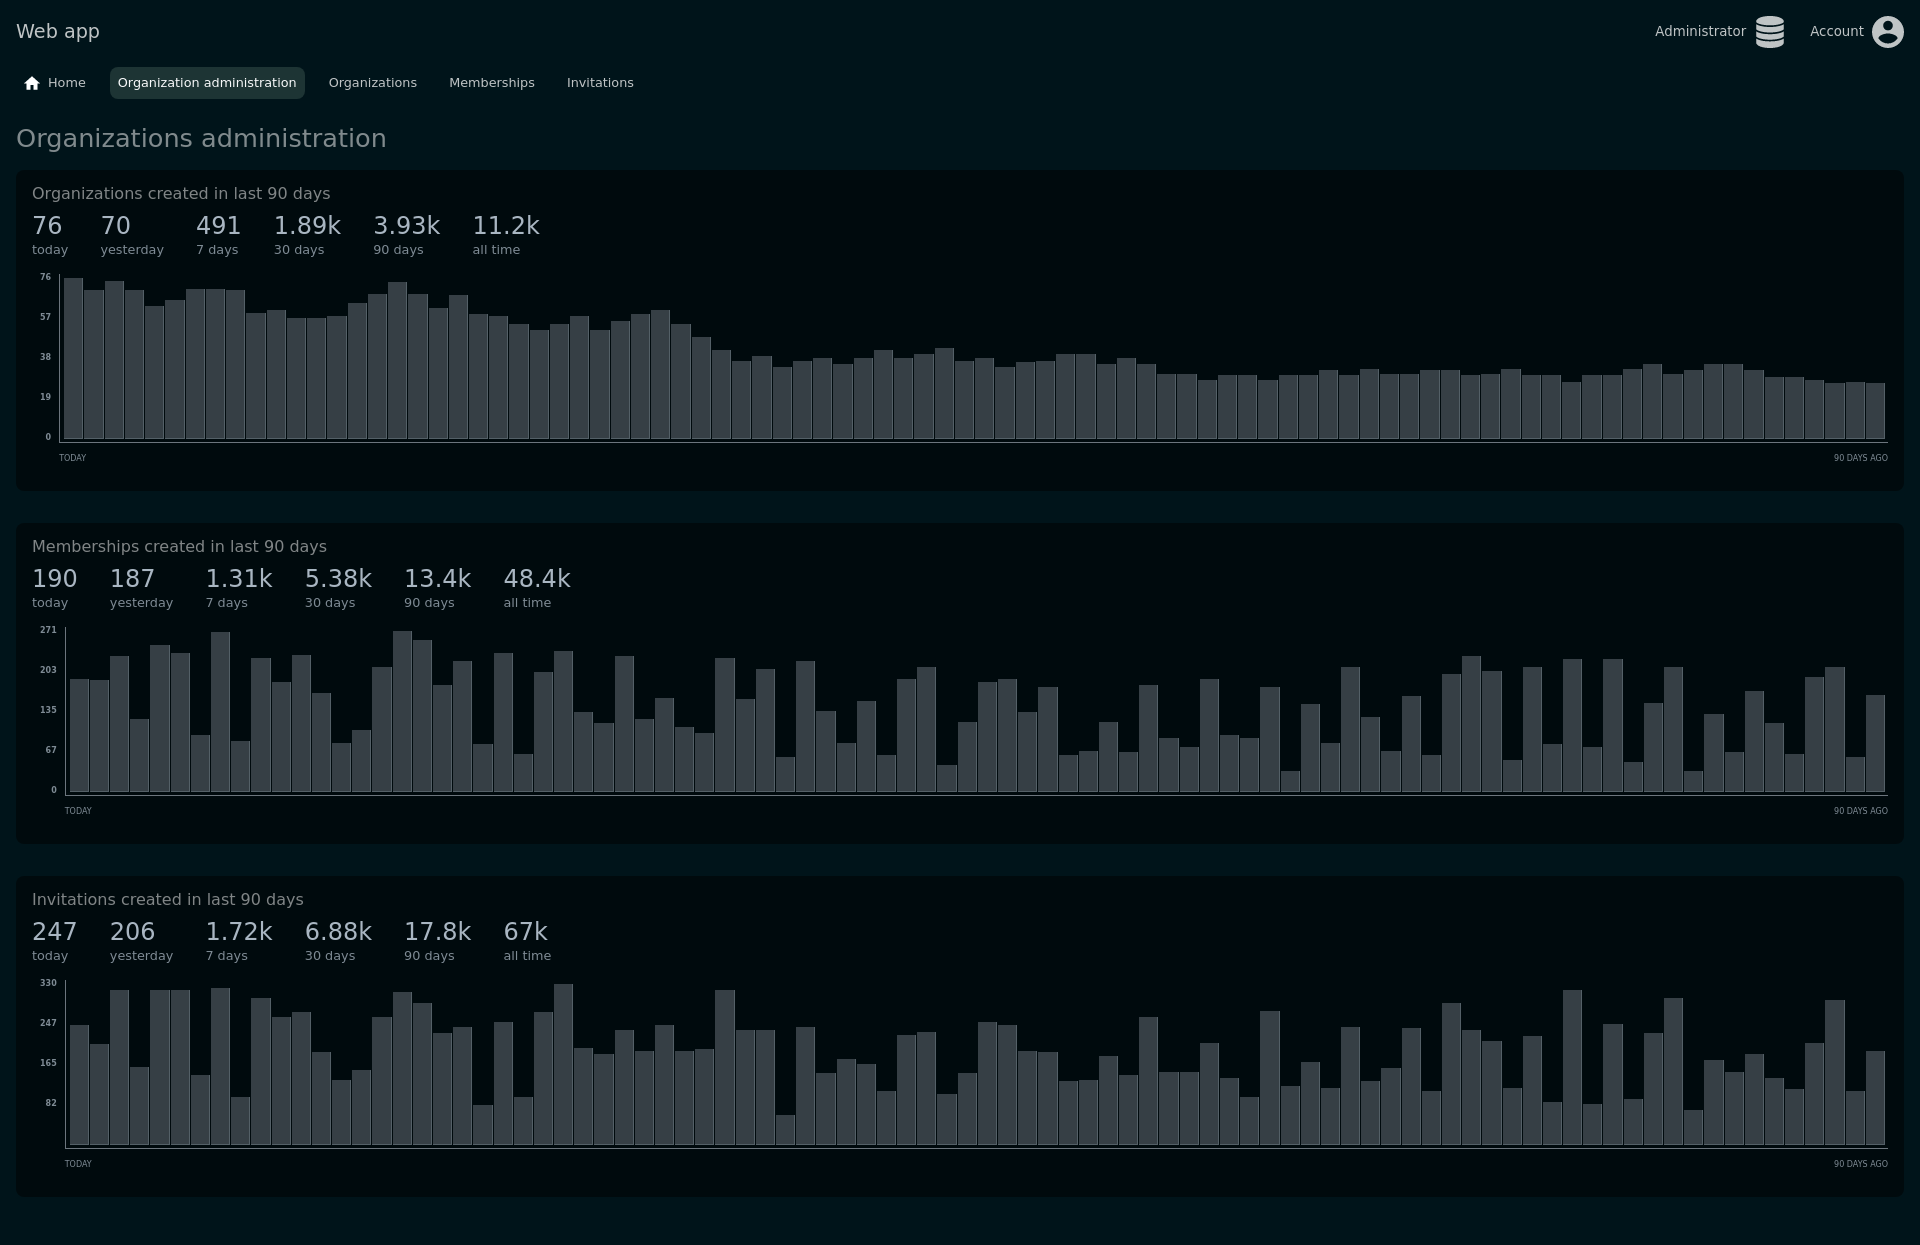1920x1245 pixels.
Task: Click the oldest bar in Invitations chart
Action: [1875, 1098]
